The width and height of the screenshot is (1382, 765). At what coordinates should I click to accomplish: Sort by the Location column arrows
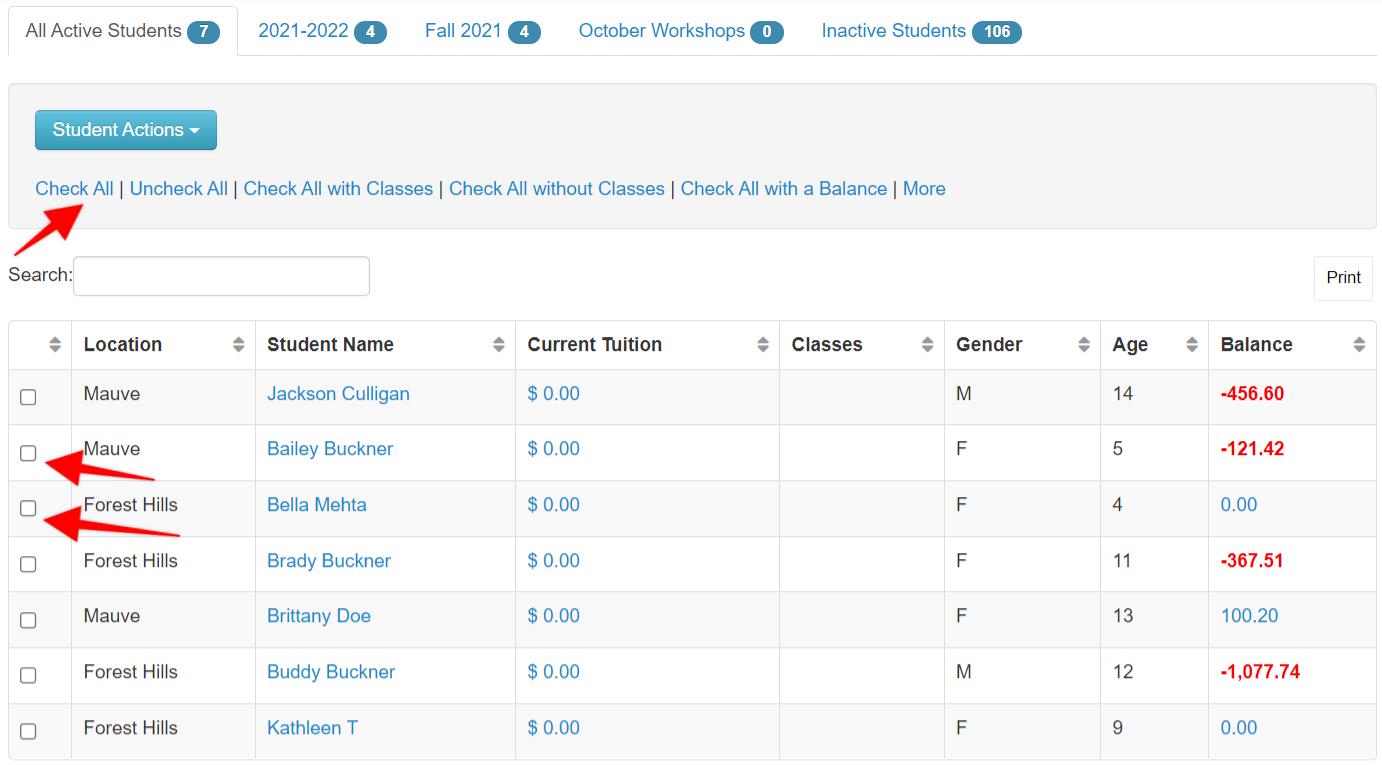238,345
